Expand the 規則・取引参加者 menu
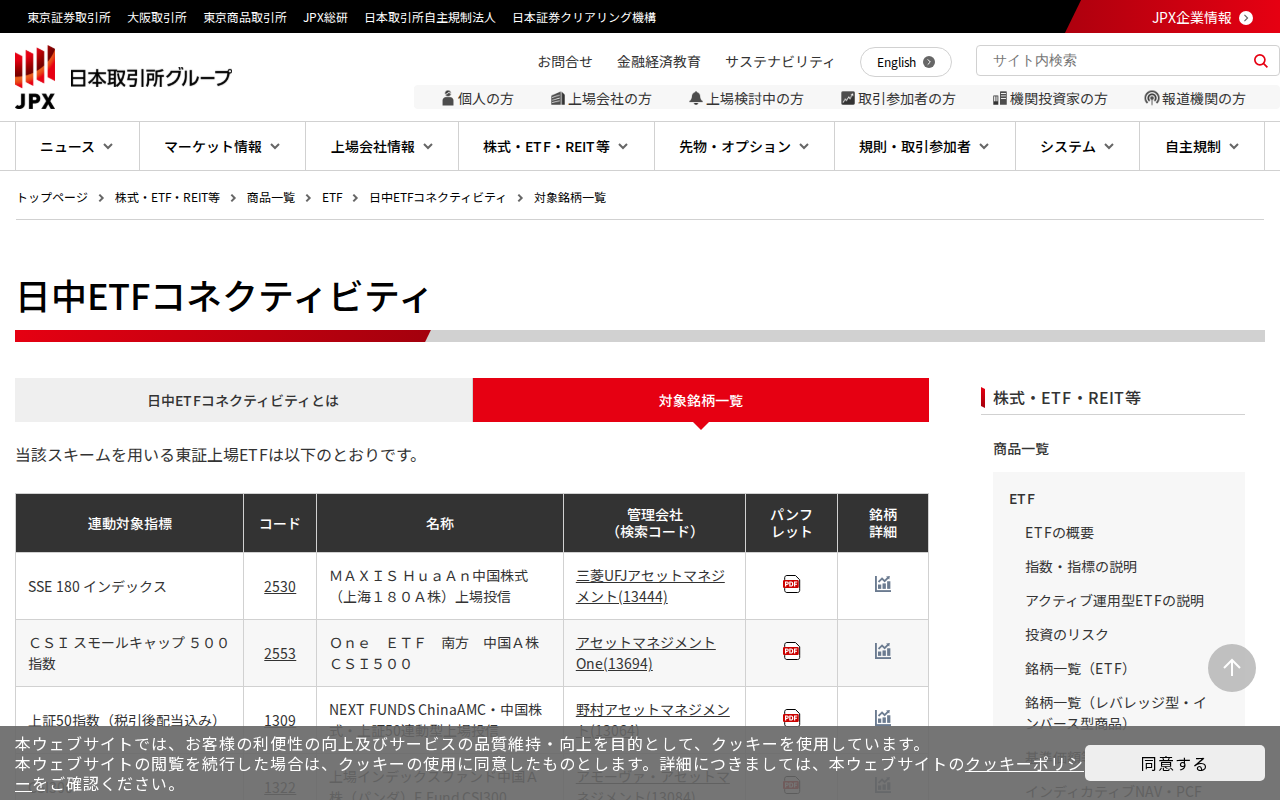Screen dimensions: 1280x800 point(925,146)
